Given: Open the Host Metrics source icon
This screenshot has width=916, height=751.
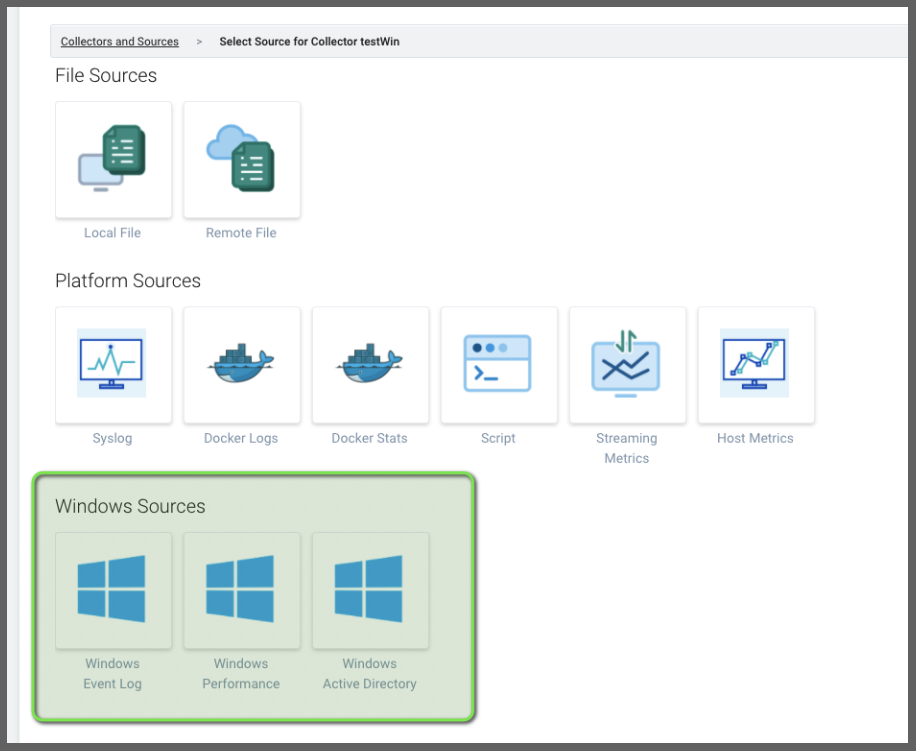Looking at the screenshot, I should click(756, 365).
